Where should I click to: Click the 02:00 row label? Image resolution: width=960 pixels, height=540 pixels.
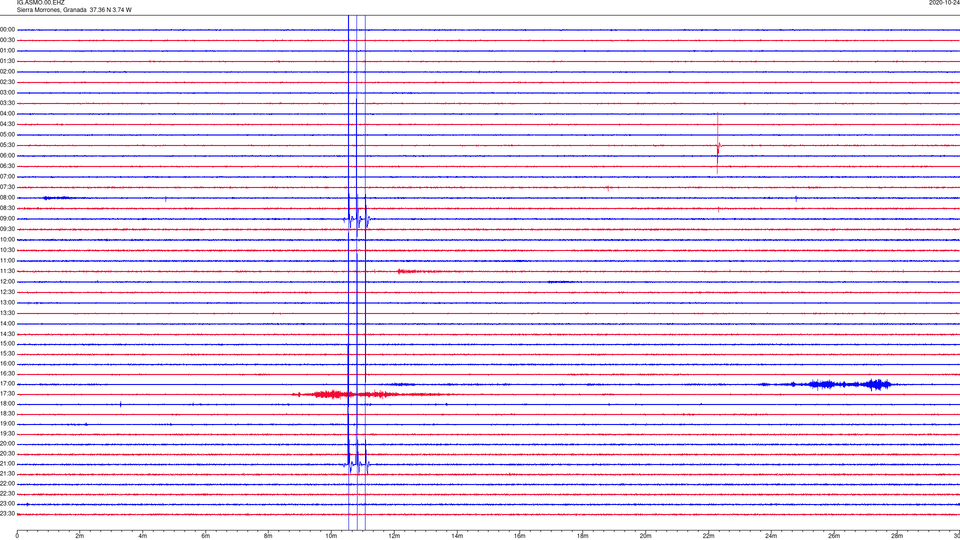pos(7,71)
